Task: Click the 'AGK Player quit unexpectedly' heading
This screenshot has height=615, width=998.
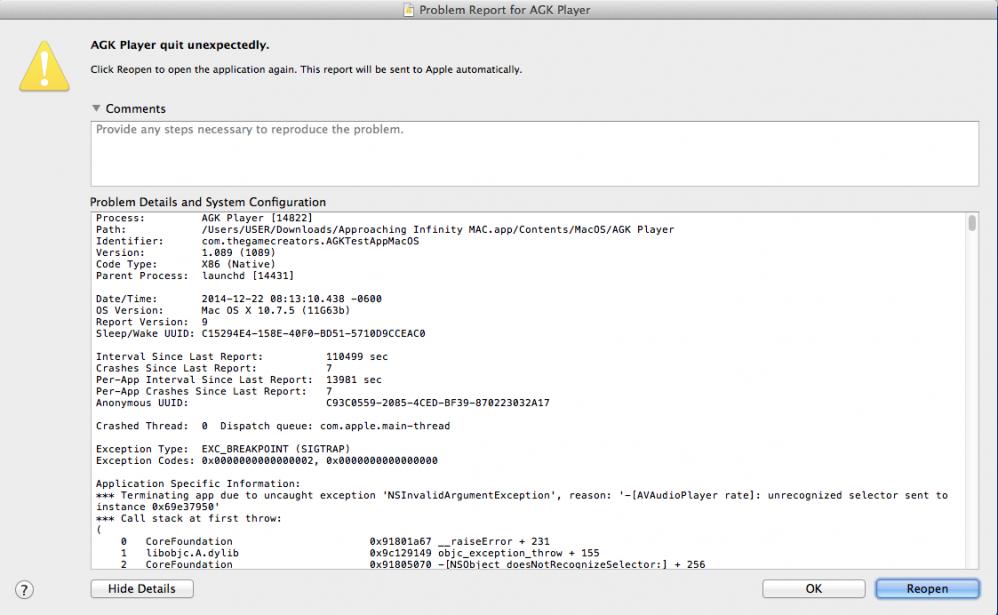Action: tap(180, 45)
